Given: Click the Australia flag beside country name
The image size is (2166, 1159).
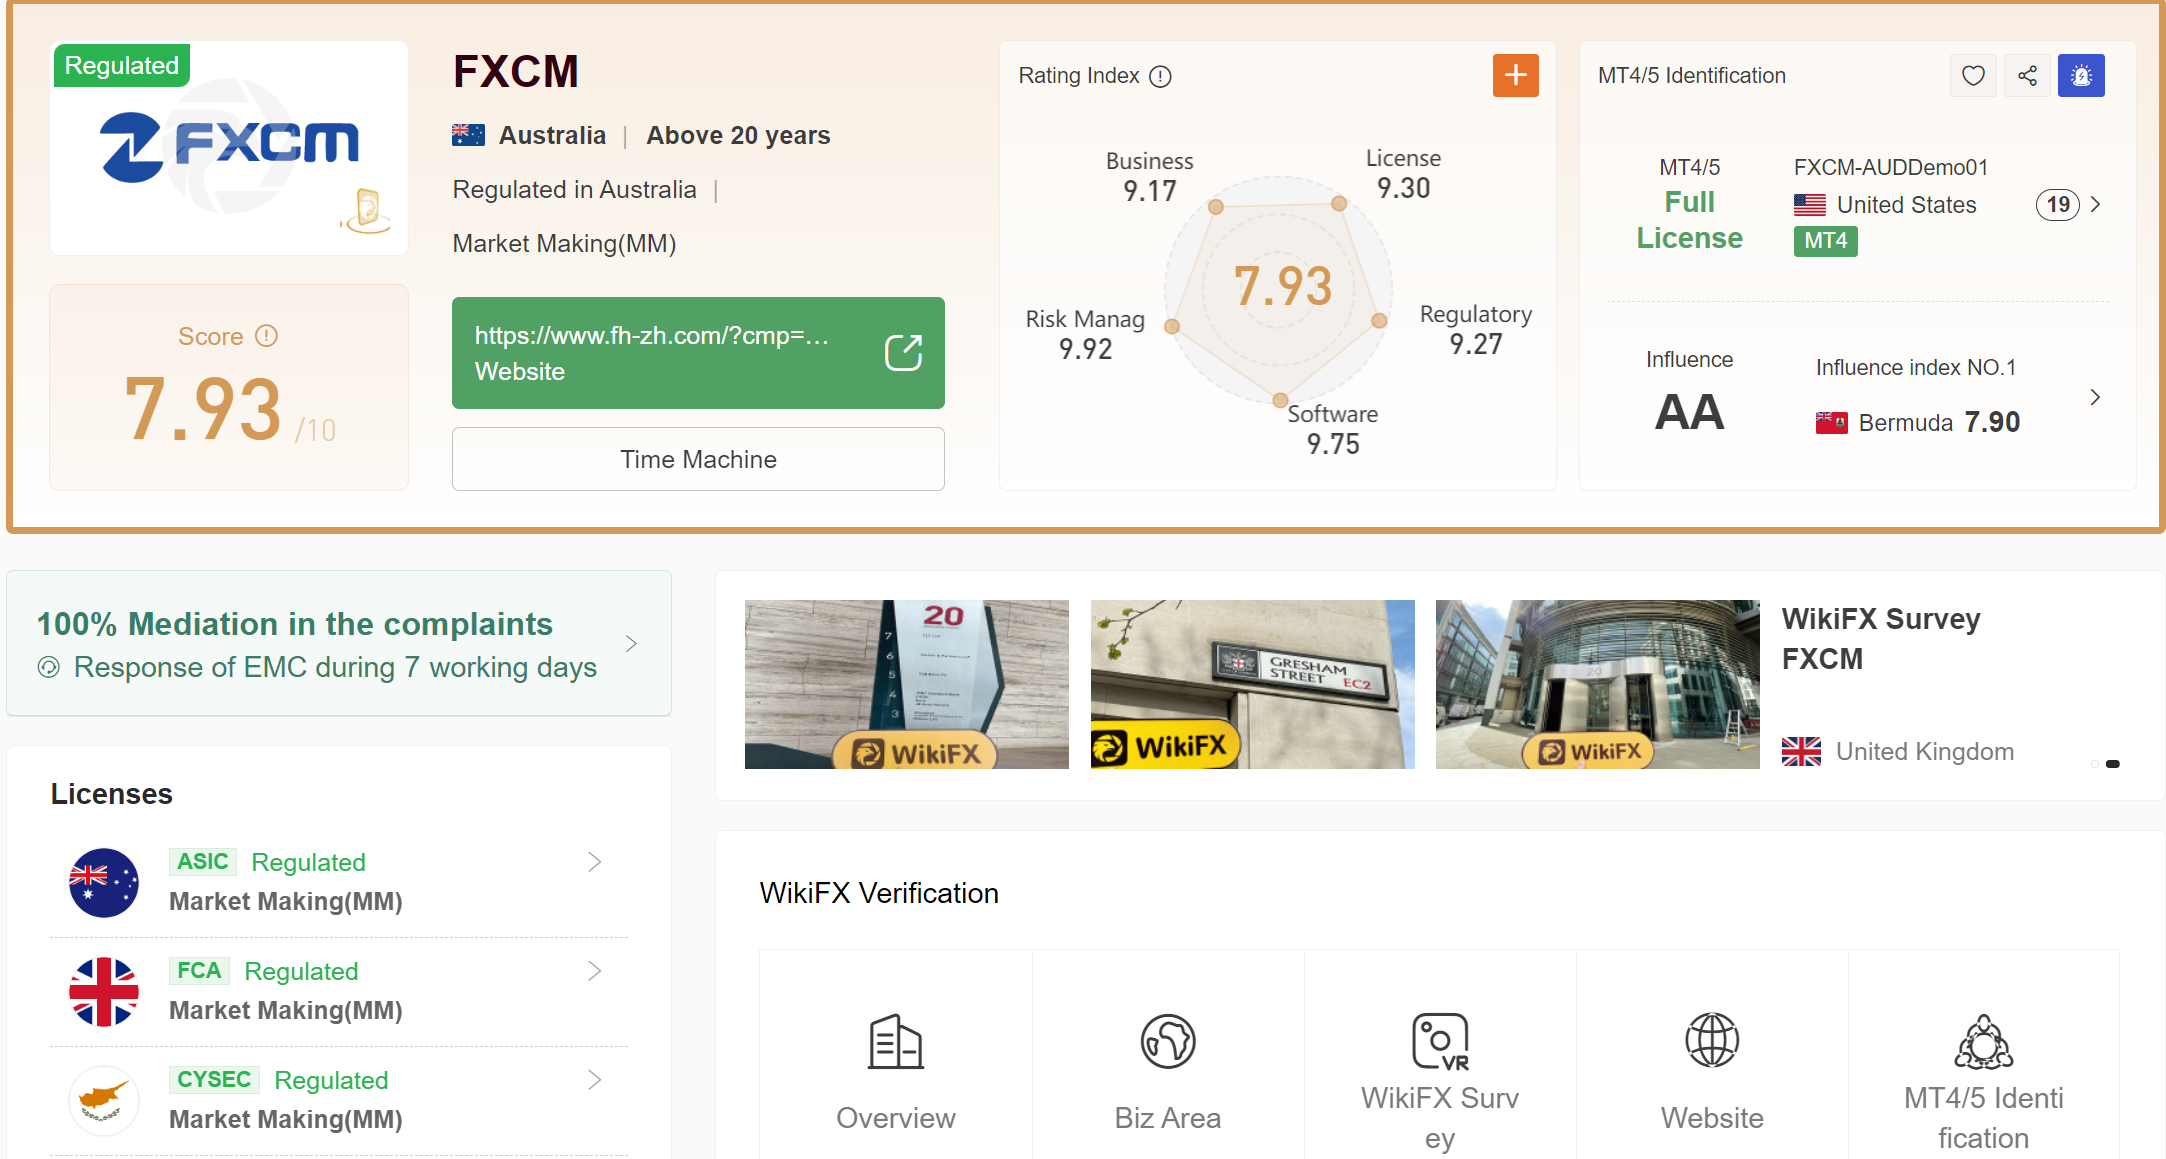Looking at the screenshot, I should pos(468,135).
